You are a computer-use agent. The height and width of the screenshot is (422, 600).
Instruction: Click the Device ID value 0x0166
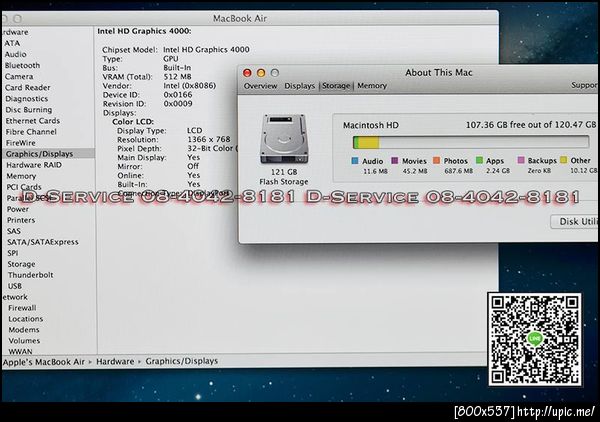(178, 95)
